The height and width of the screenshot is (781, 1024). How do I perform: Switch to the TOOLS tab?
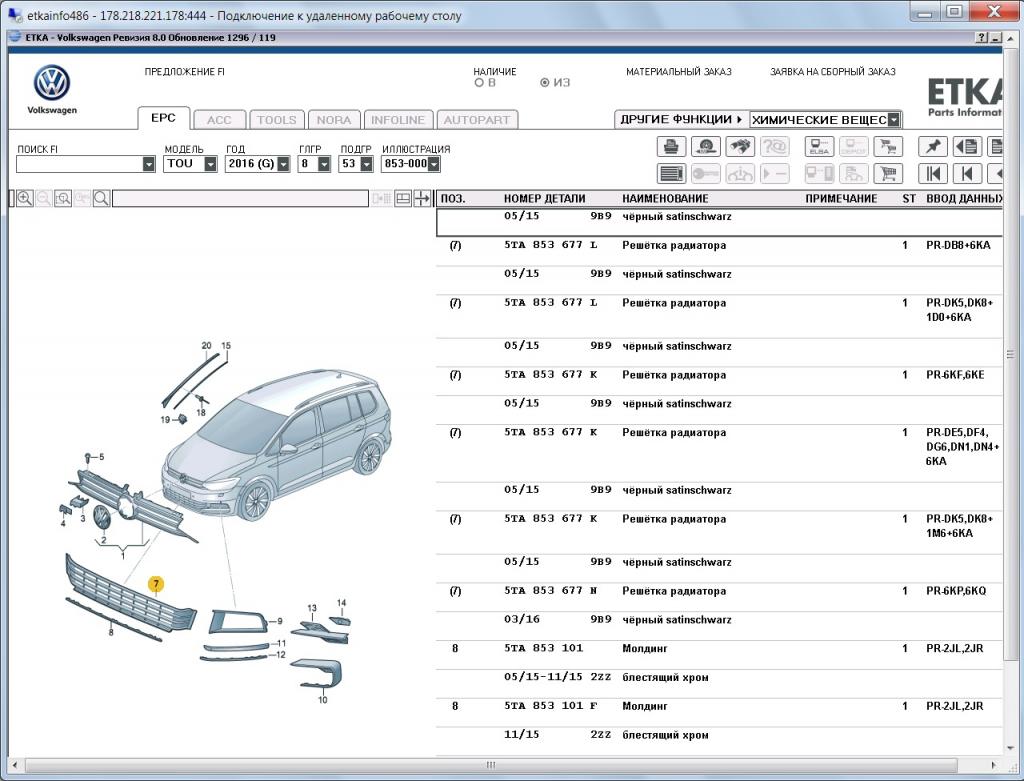(276, 120)
